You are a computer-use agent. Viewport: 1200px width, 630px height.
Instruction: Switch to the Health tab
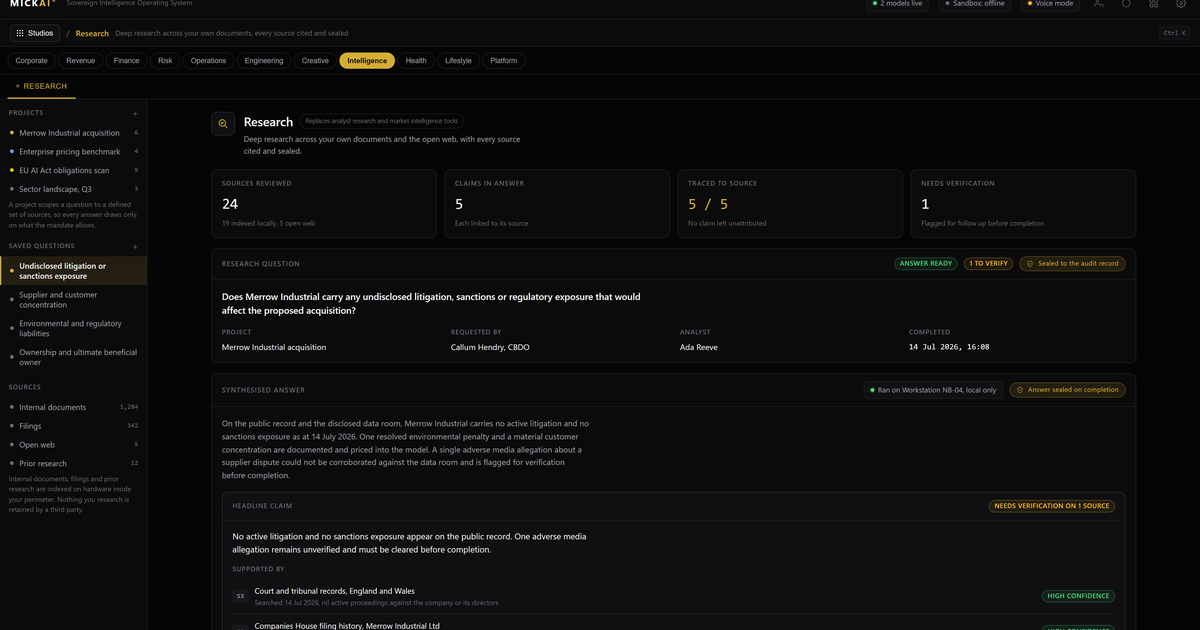pos(416,61)
